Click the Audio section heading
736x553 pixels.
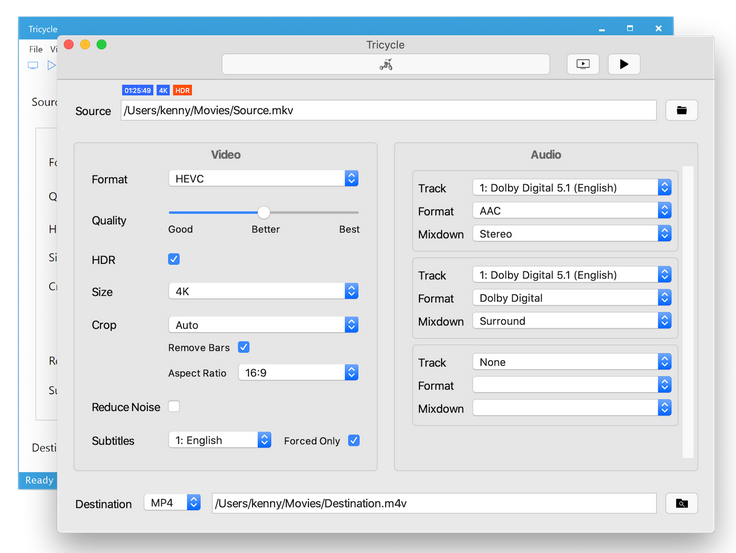tap(546, 154)
